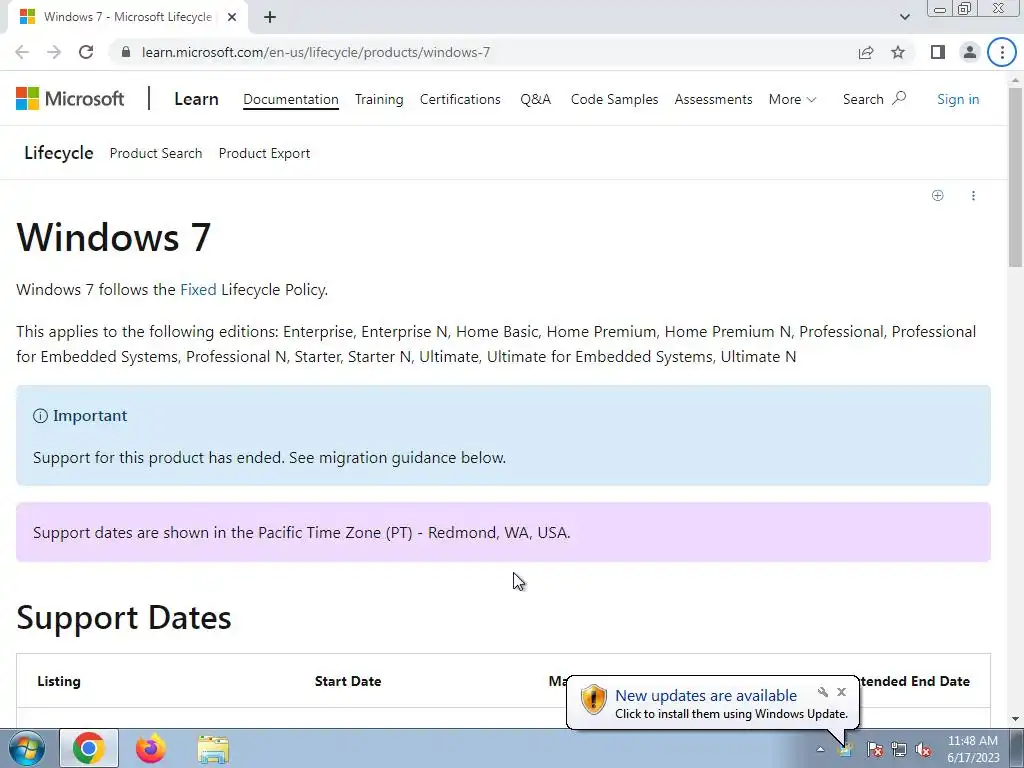
Task: Click the Microsoft logo
Action: [x=70, y=99]
